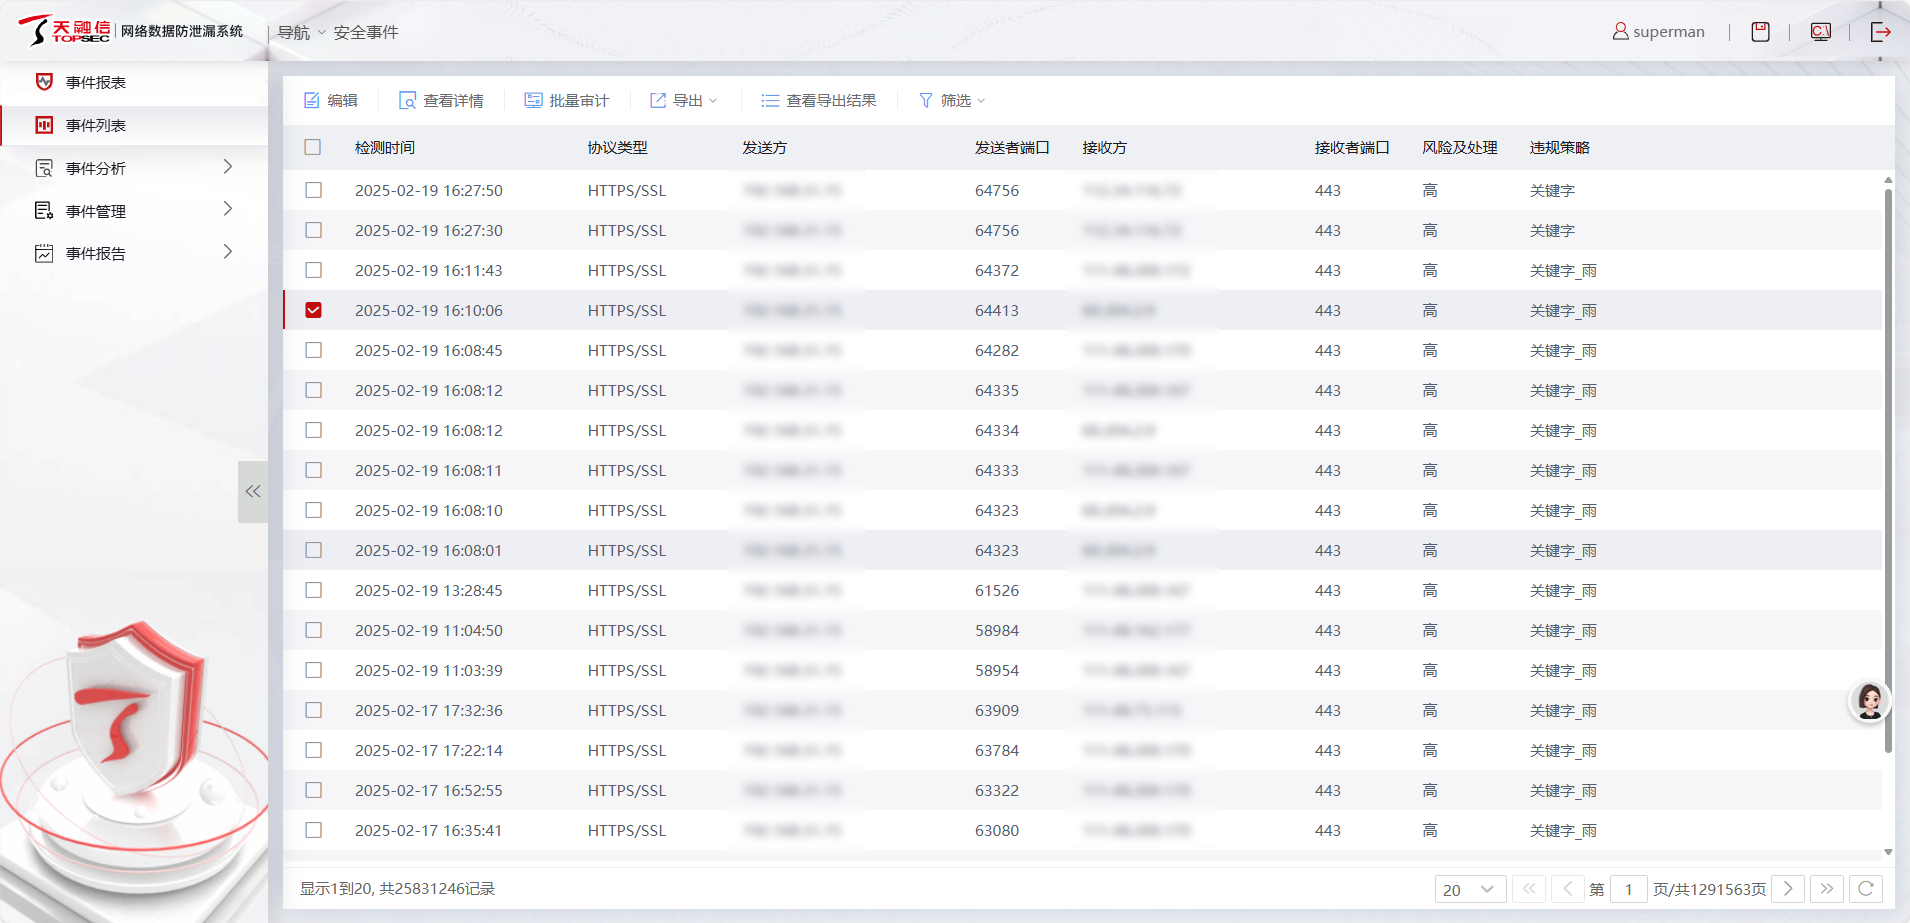Open the virtual assistant avatar
Screen dimensions: 1910x923
pos(1869,701)
